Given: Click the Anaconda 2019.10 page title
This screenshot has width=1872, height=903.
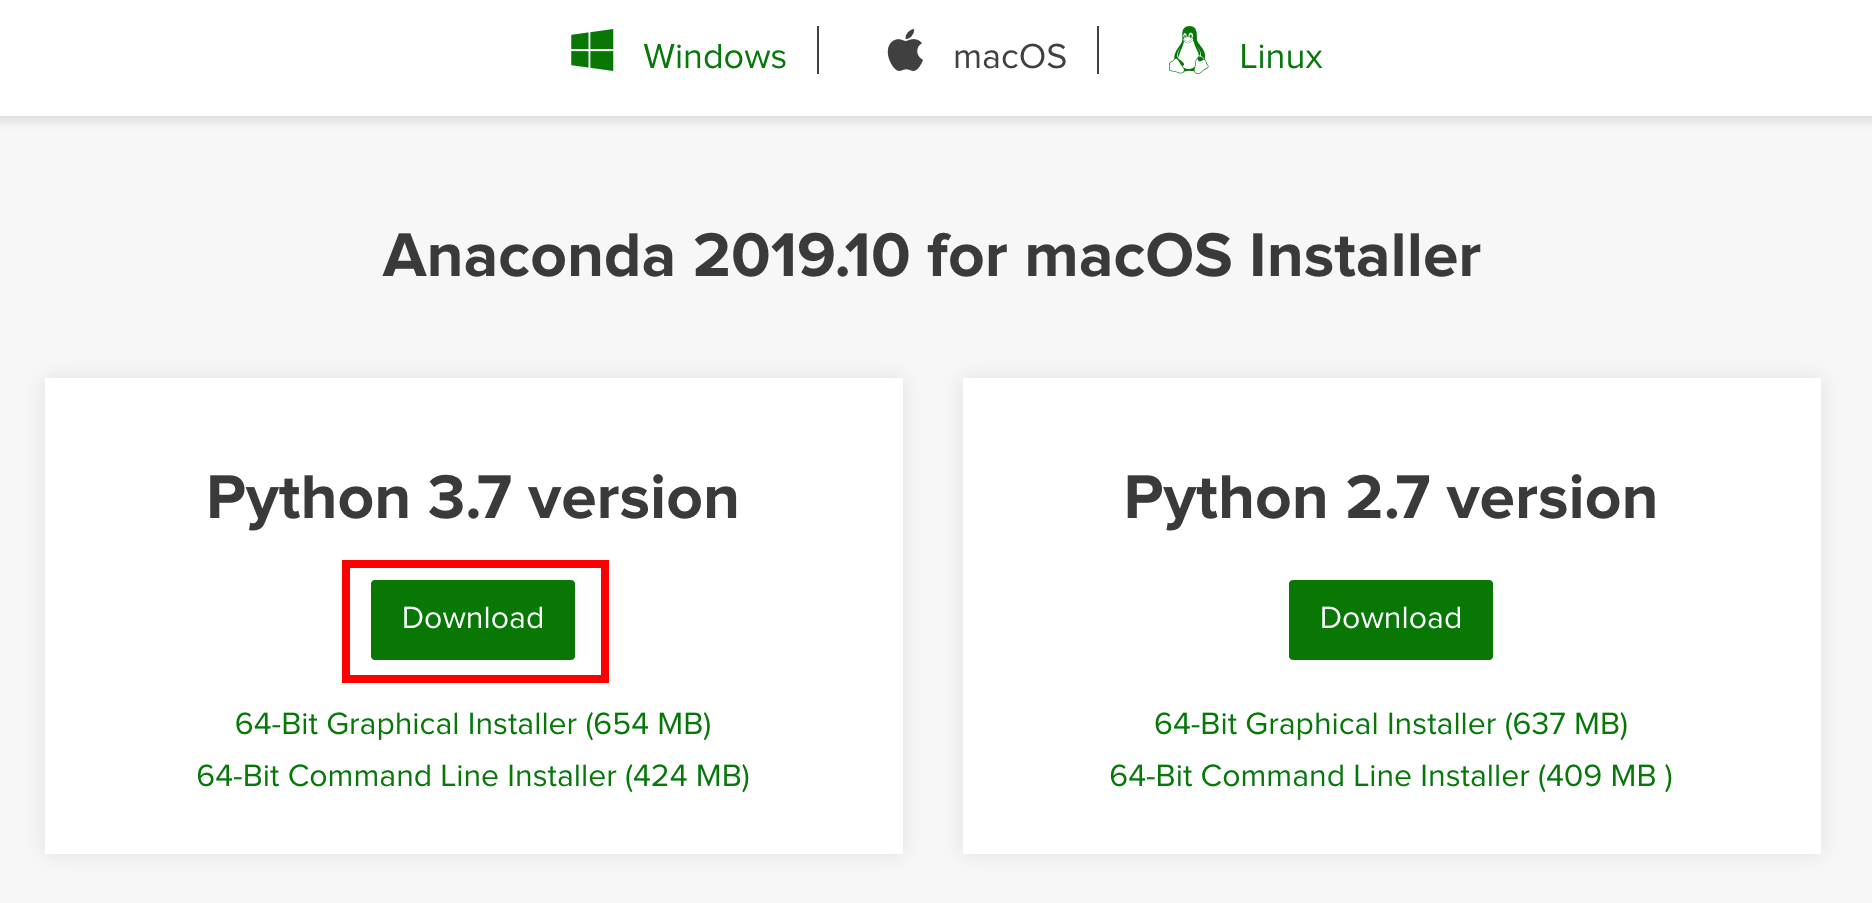Looking at the screenshot, I should click(933, 256).
